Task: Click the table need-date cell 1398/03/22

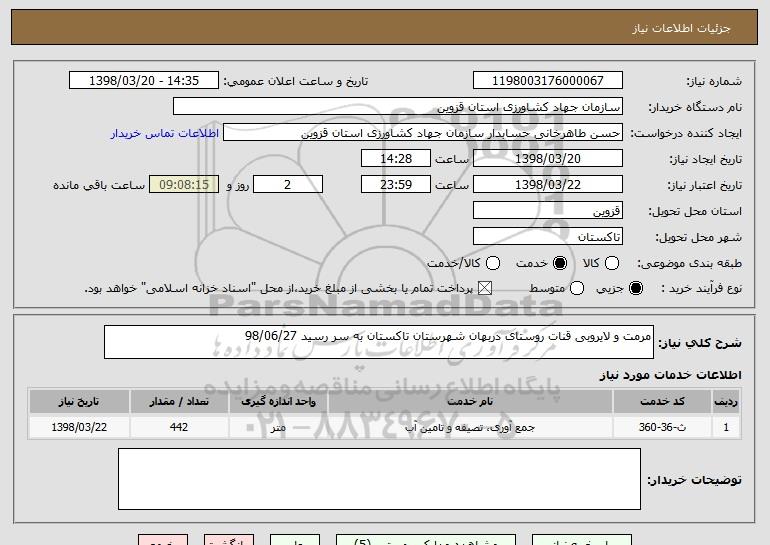Action: pos(79,427)
